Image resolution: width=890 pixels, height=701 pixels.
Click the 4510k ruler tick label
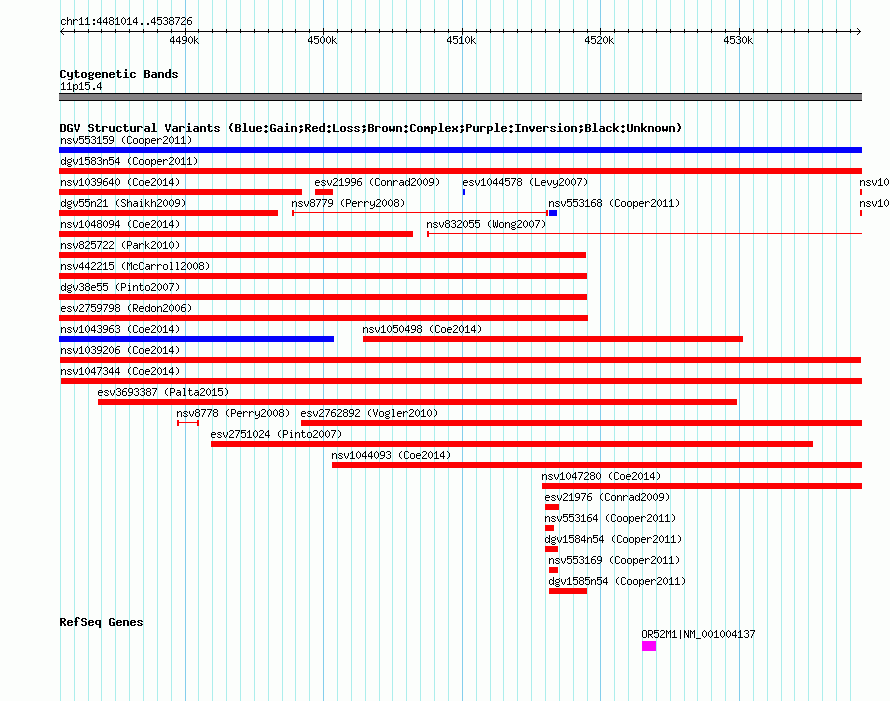coord(461,40)
